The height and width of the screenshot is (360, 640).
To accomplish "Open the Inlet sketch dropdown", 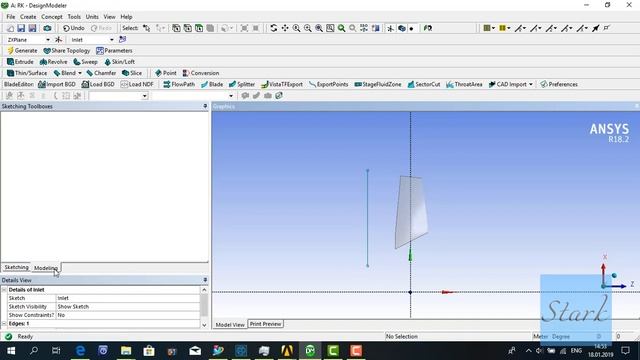I will tap(112, 40).
